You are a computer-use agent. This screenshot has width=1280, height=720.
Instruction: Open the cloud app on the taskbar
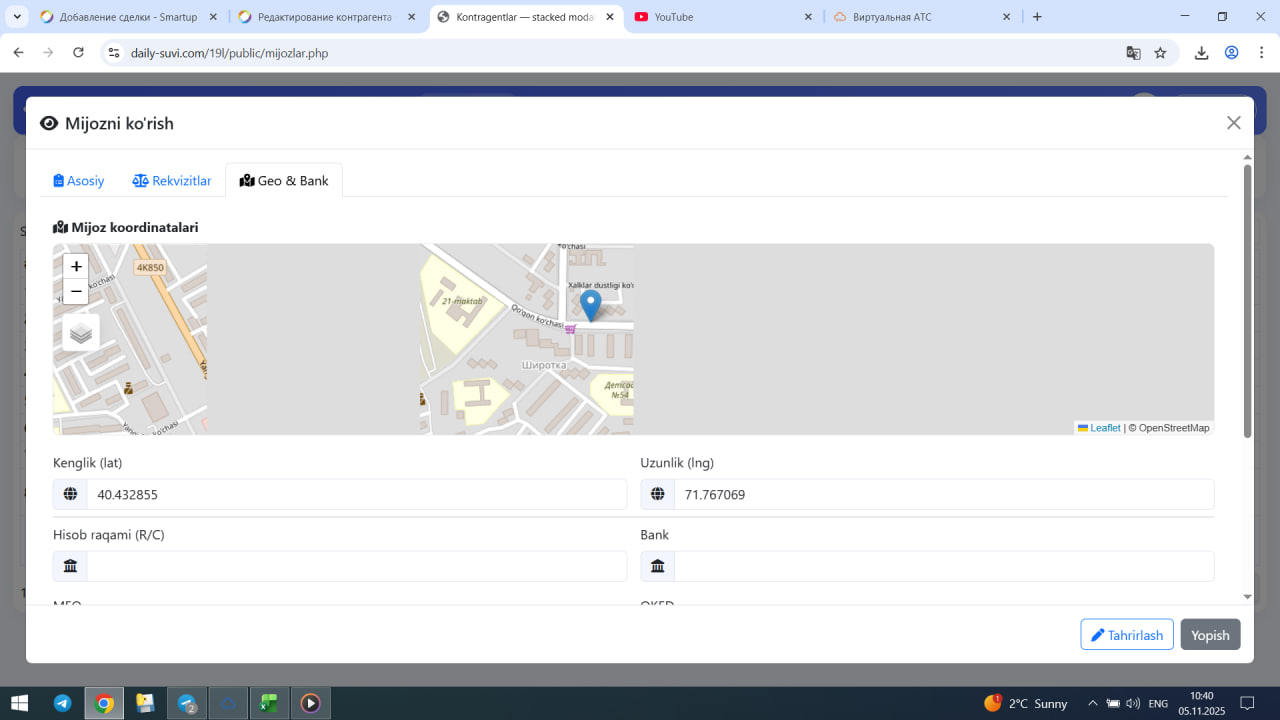click(228, 703)
